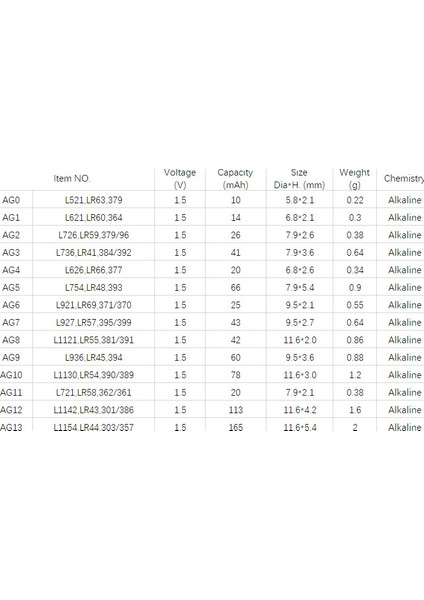Select the L1130,LR54,390/389 cell

click(x=94, y=375)
